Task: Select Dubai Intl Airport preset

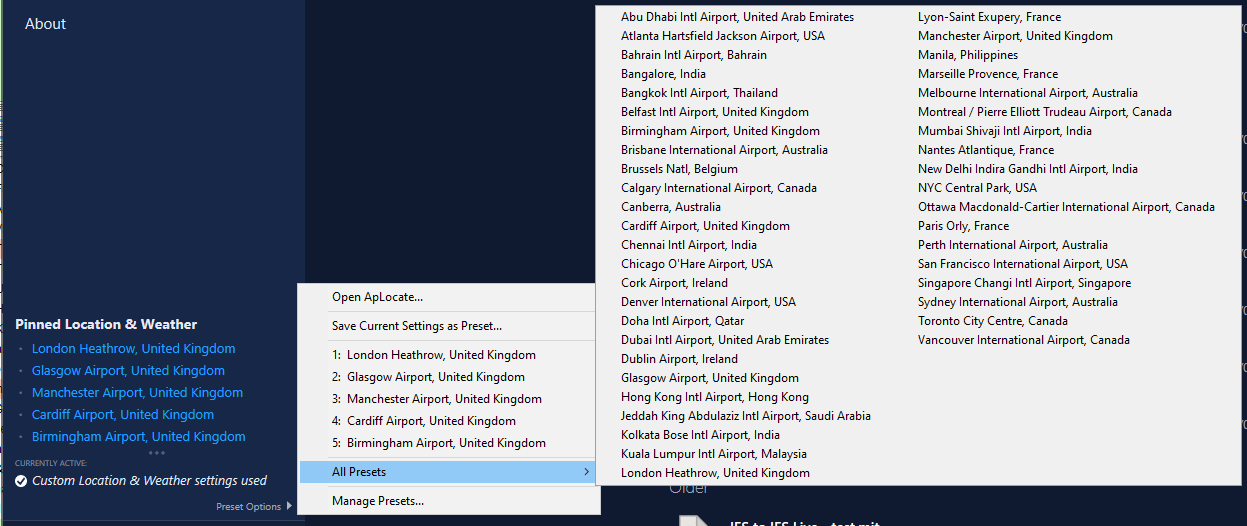Action: [724, 340]
